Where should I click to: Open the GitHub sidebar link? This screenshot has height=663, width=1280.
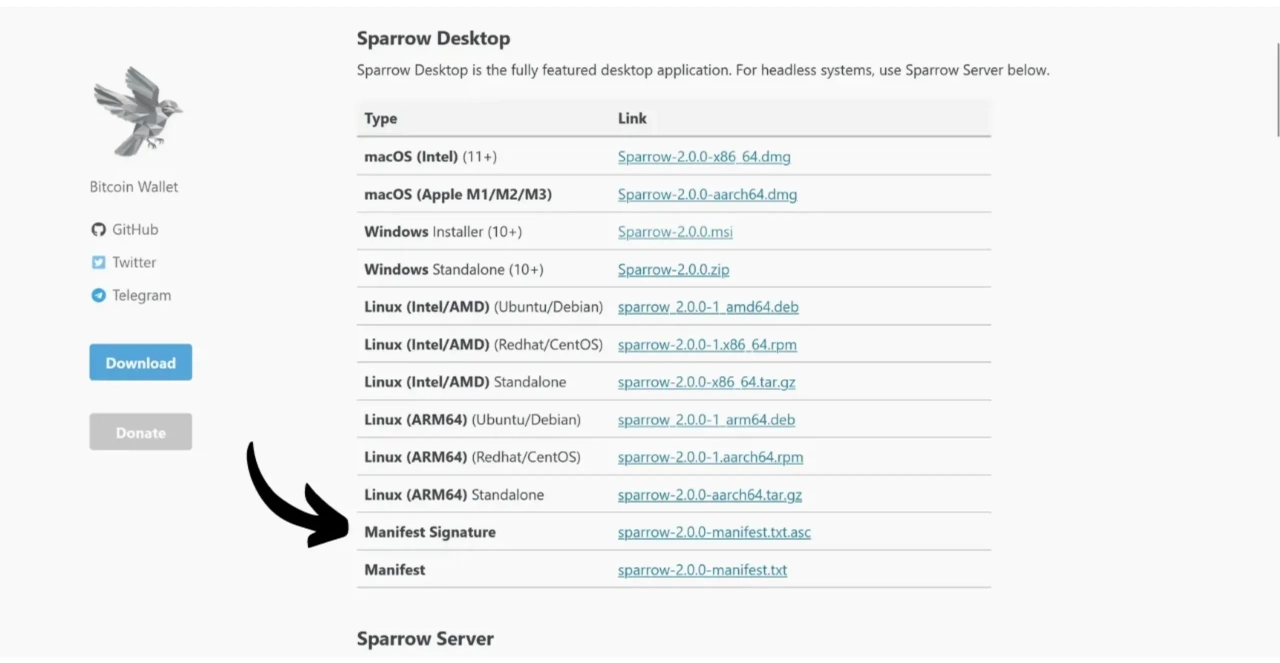click(x=135, y=230)
